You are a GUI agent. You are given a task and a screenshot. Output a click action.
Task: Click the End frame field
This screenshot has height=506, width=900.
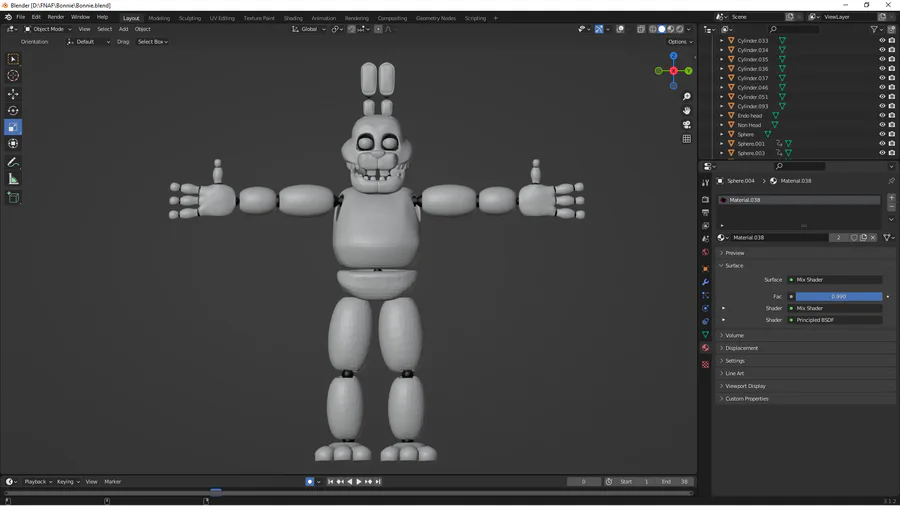(x=675, y=482)
